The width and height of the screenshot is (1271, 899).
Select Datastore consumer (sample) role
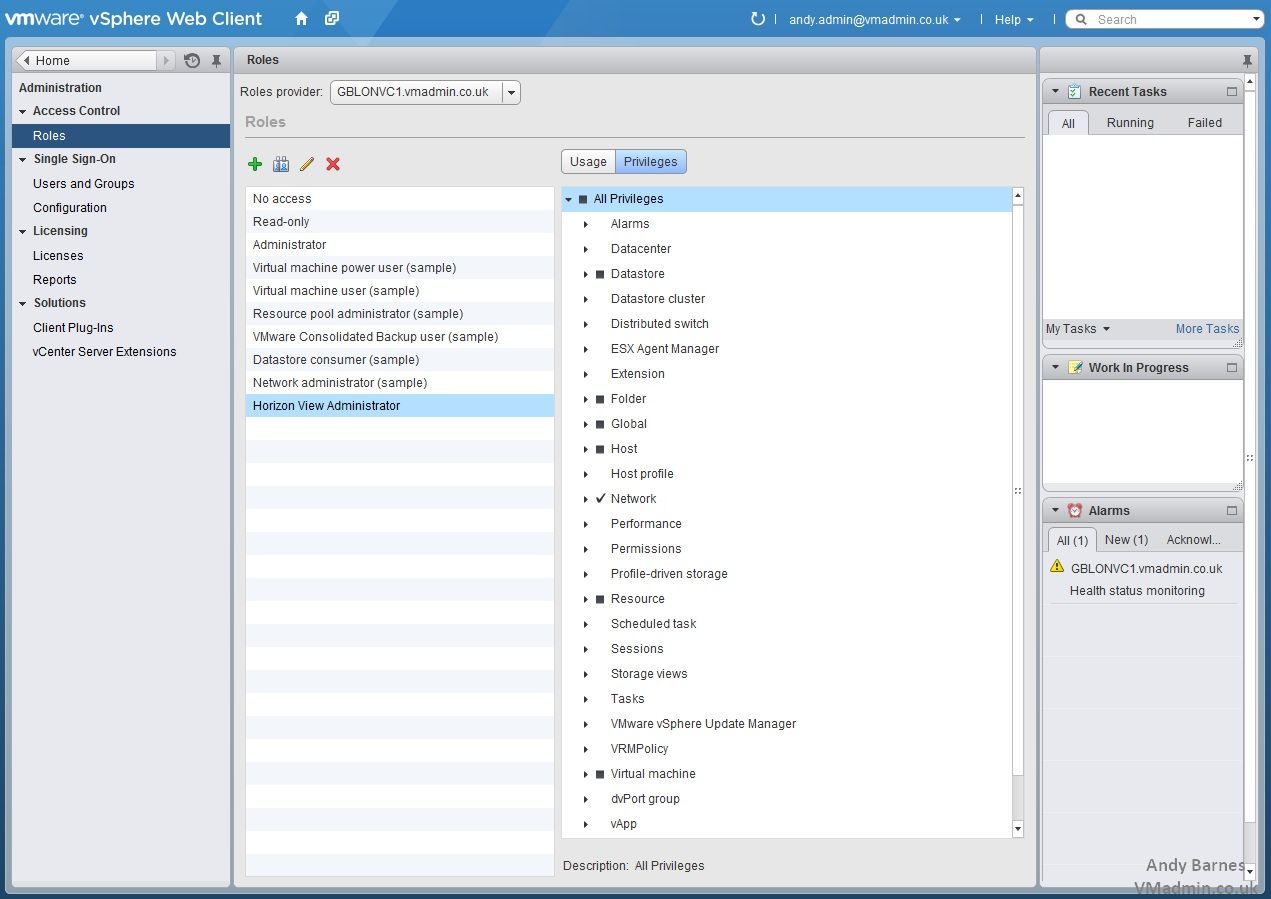pos(400,360)
